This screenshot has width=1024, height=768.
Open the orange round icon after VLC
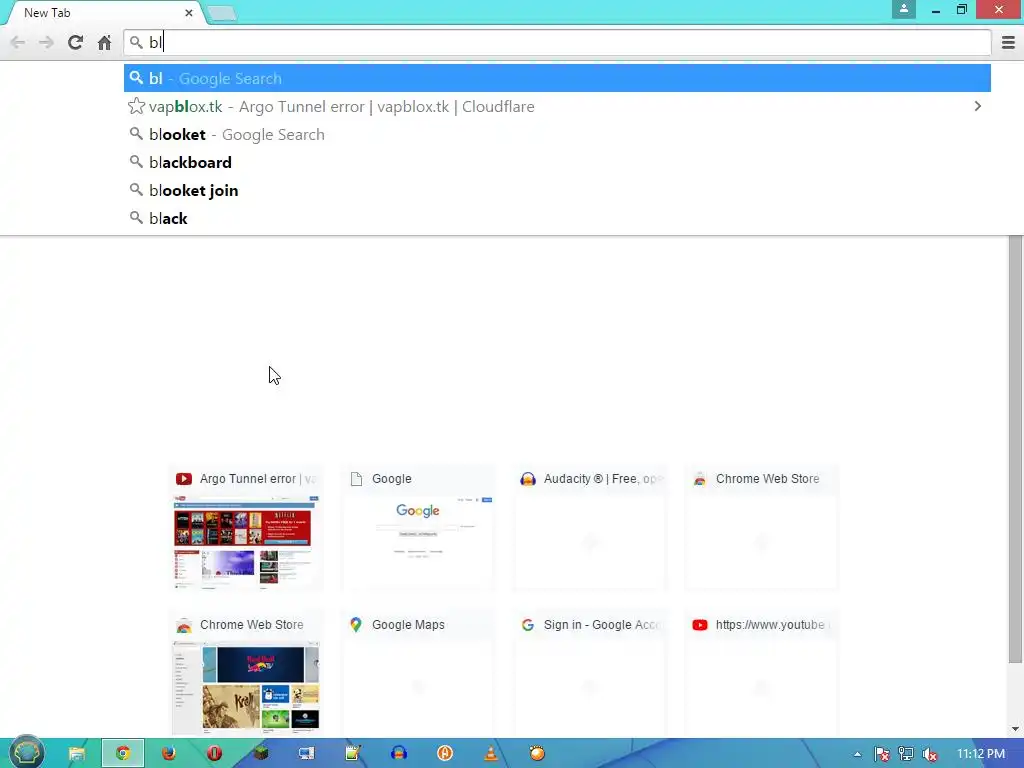pos(537,754)
